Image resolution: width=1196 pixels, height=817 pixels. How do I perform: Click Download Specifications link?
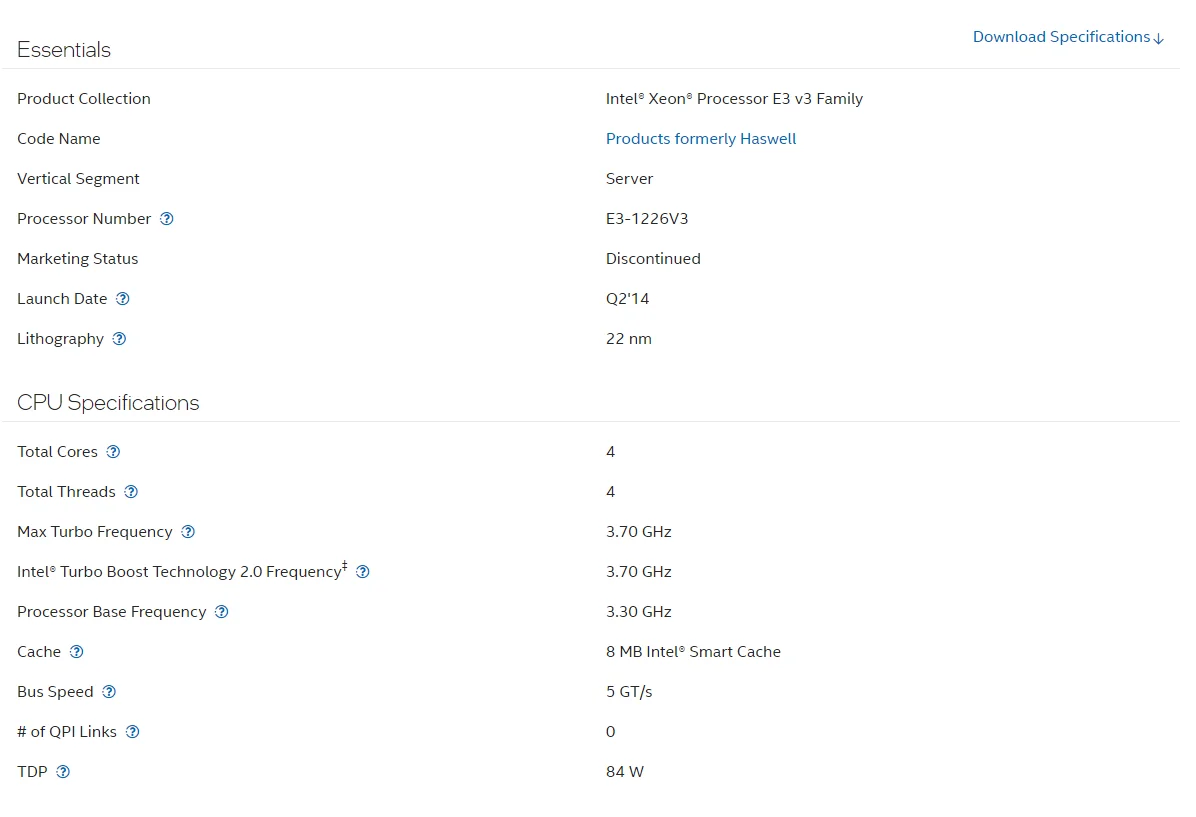[1068, 37]
